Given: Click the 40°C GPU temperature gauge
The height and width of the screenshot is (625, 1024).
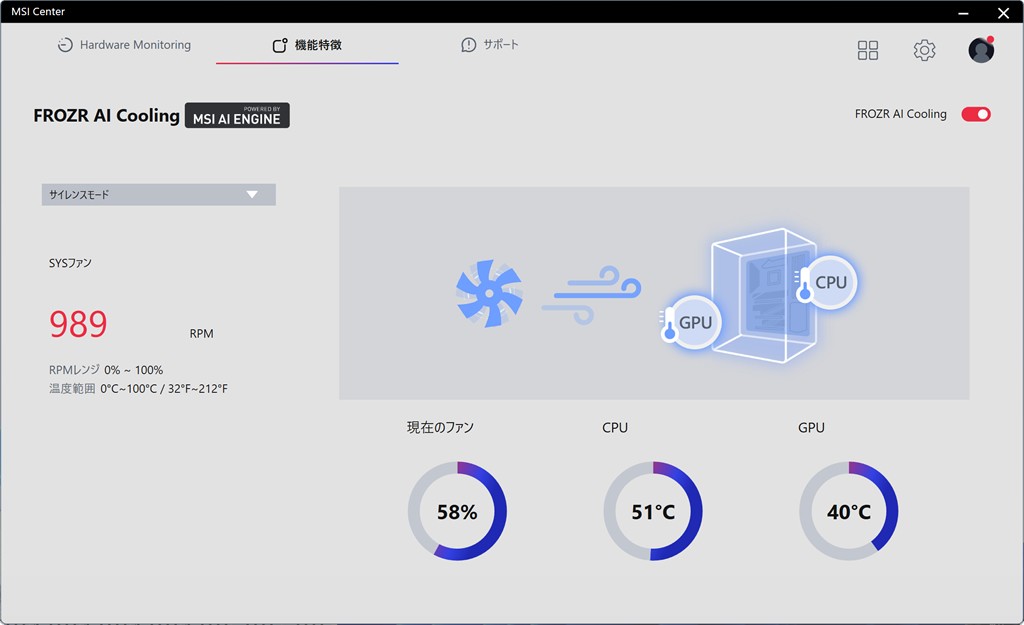Looking at the screenshot, I should click(x=849, y=511).
